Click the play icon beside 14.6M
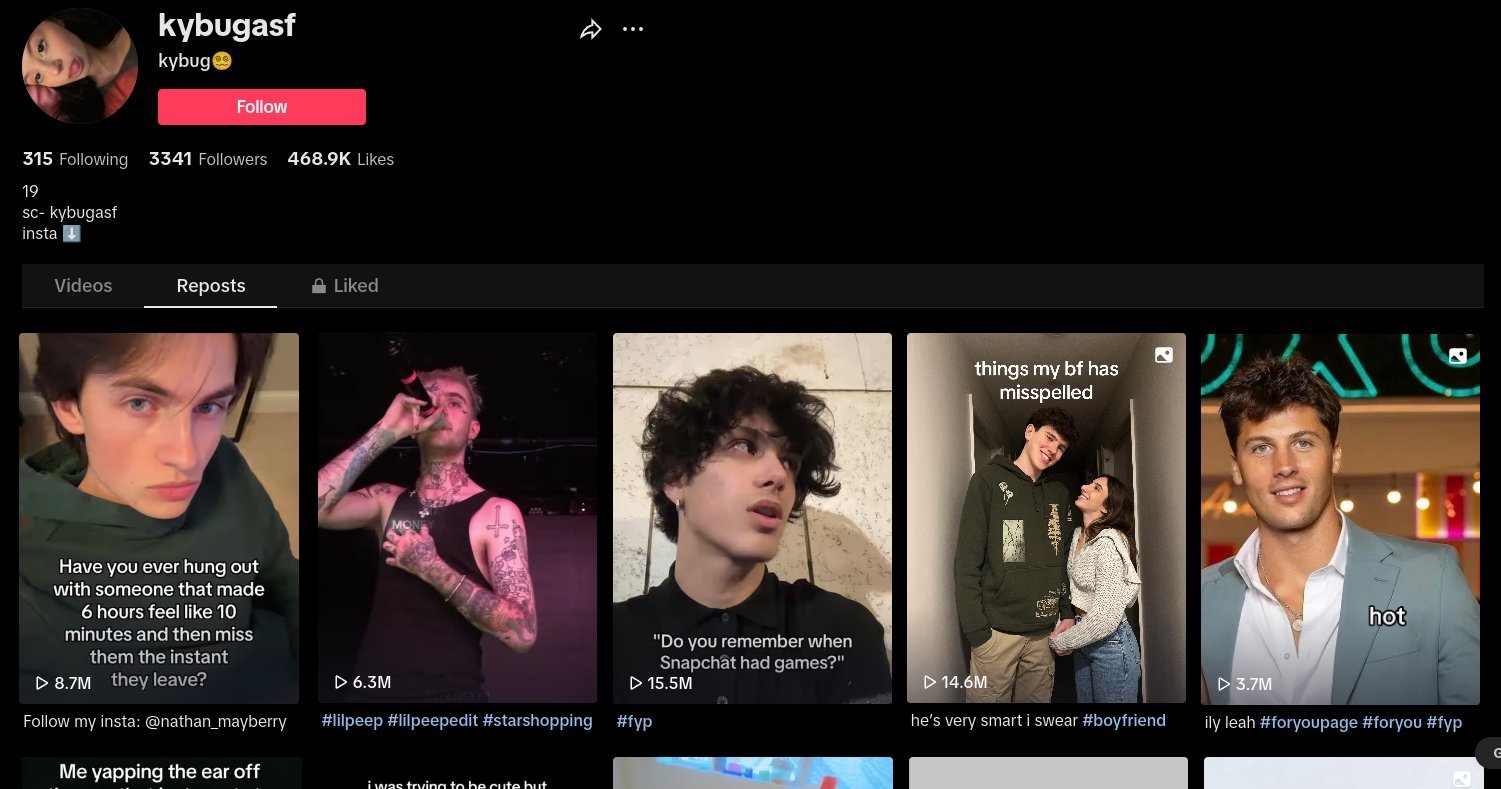This screenshot has height=789, width=1501. [x=930, y=682]
